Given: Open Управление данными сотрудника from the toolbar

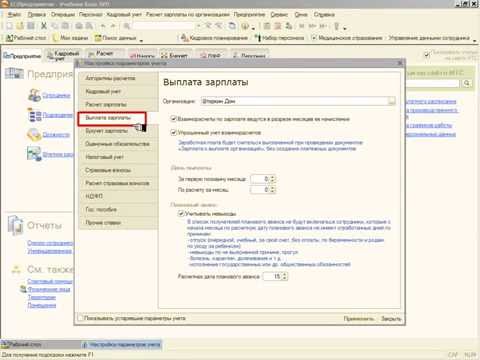Looking at the screenshot, I should click(429, 38).
